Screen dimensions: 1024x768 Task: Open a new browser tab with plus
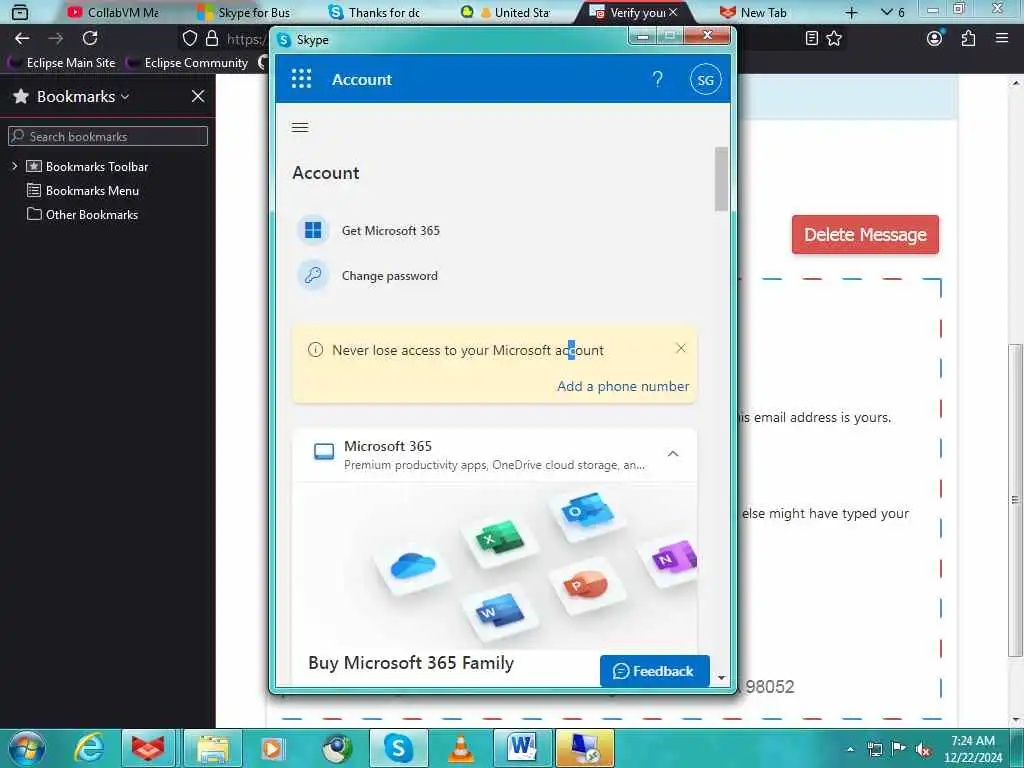pyautogui.click(x=851, y=12)
